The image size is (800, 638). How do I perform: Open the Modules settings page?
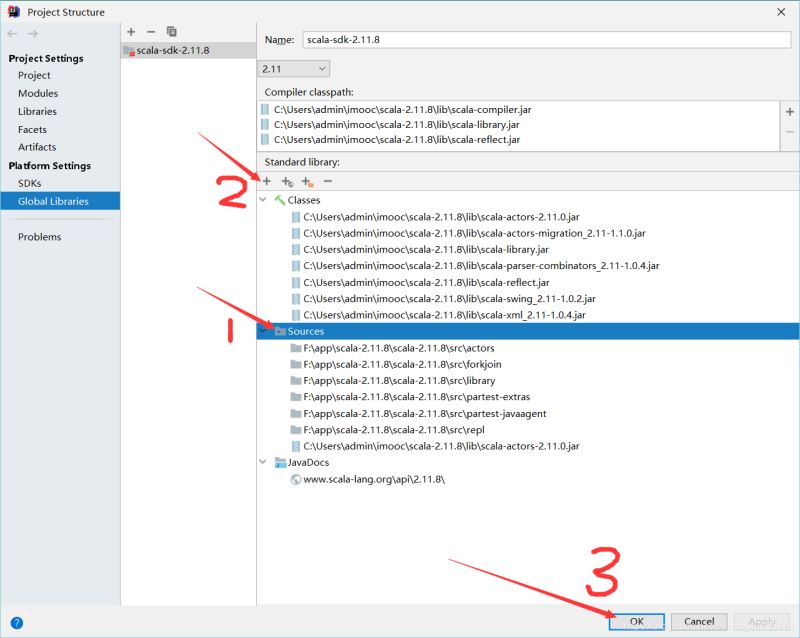coord(38,93)
